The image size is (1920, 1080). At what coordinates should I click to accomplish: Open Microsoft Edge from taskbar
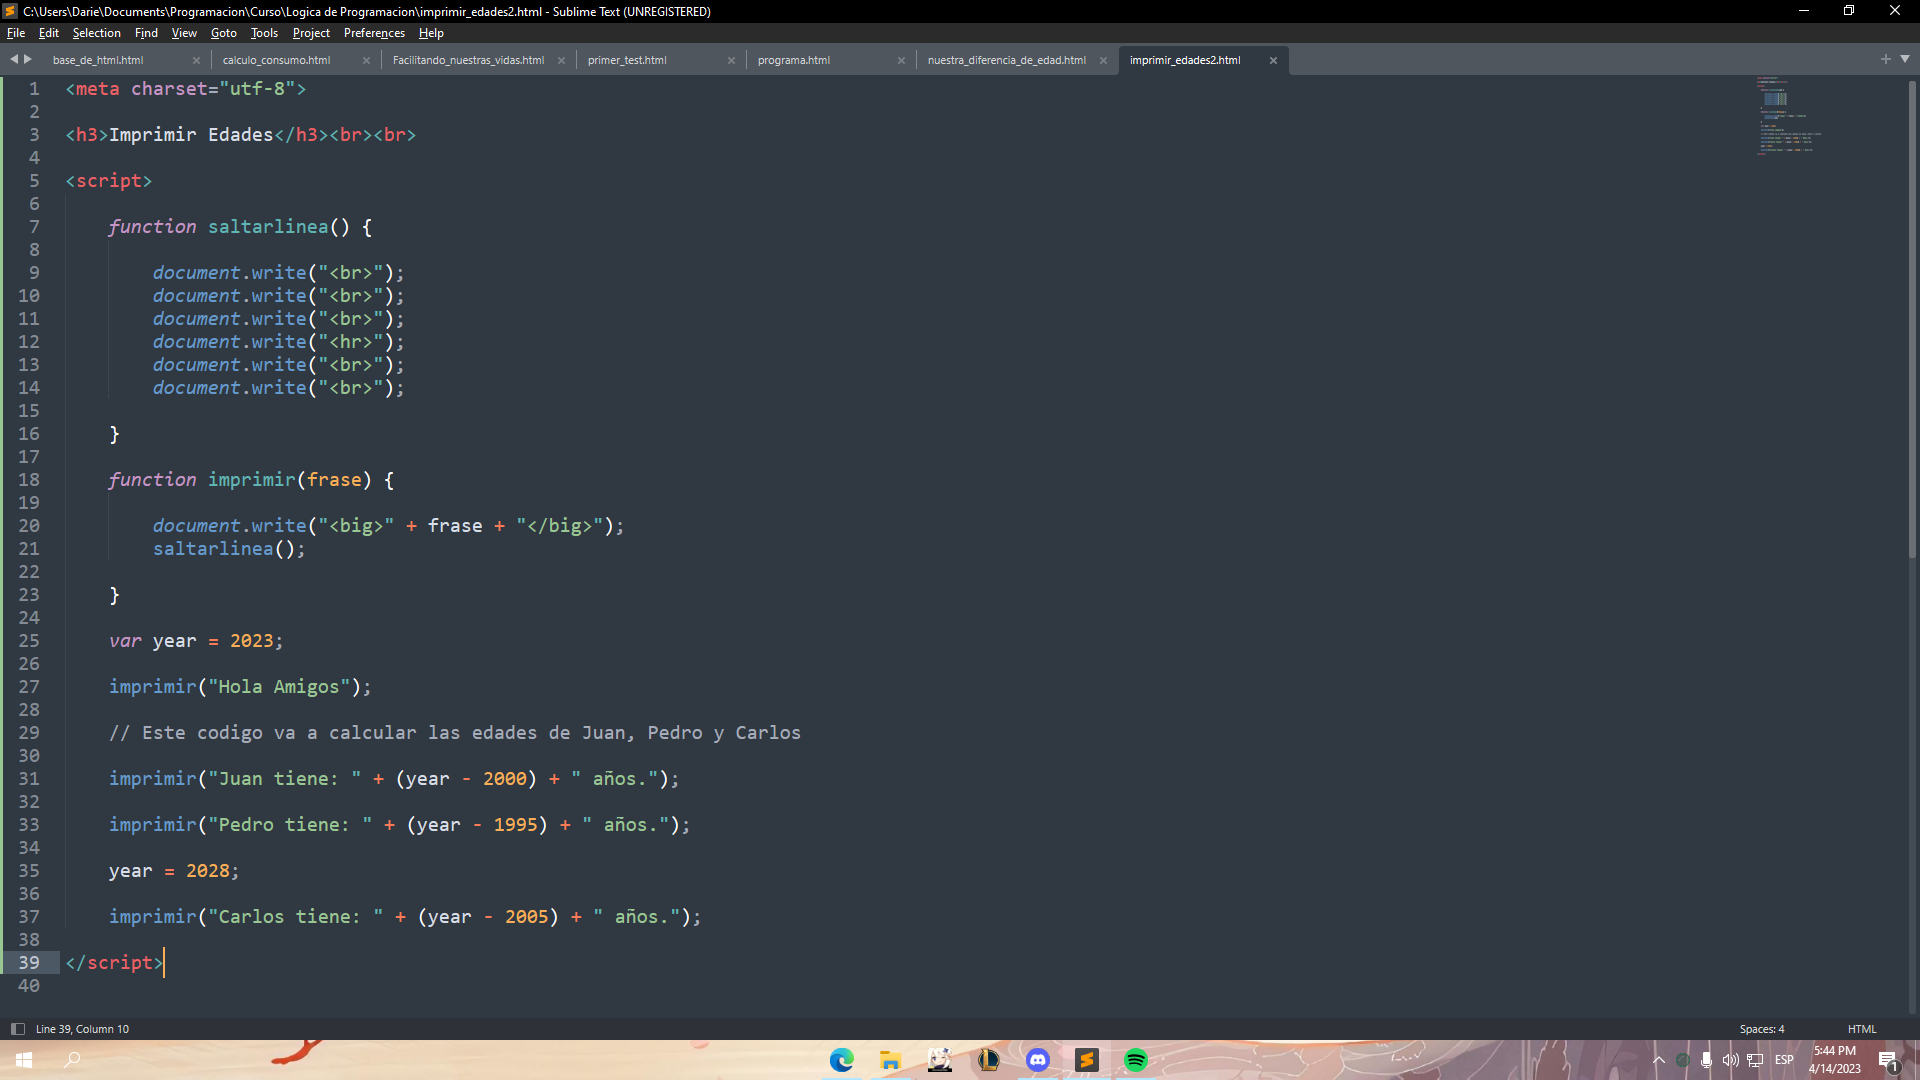(843, 1059)
